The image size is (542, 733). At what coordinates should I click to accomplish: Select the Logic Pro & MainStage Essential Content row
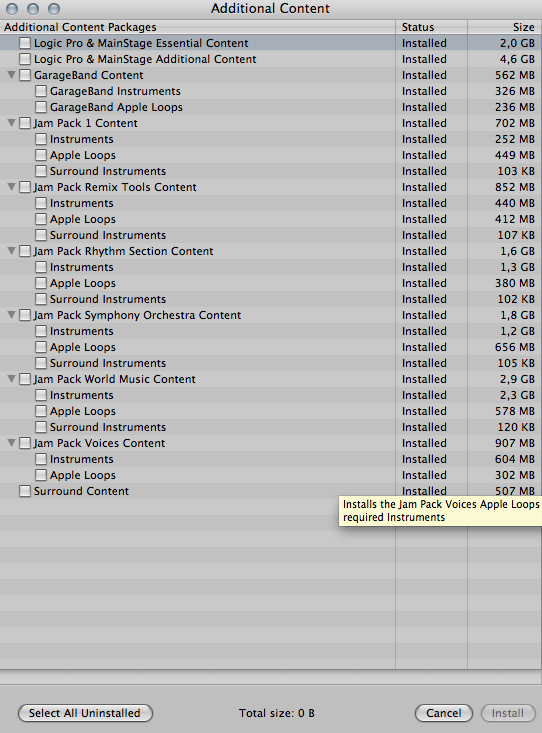(x=271, y=43)
